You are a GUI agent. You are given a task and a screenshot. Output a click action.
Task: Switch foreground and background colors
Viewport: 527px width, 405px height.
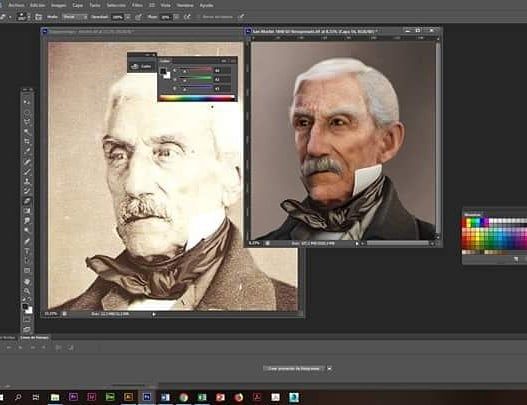[x=30, y=298]
